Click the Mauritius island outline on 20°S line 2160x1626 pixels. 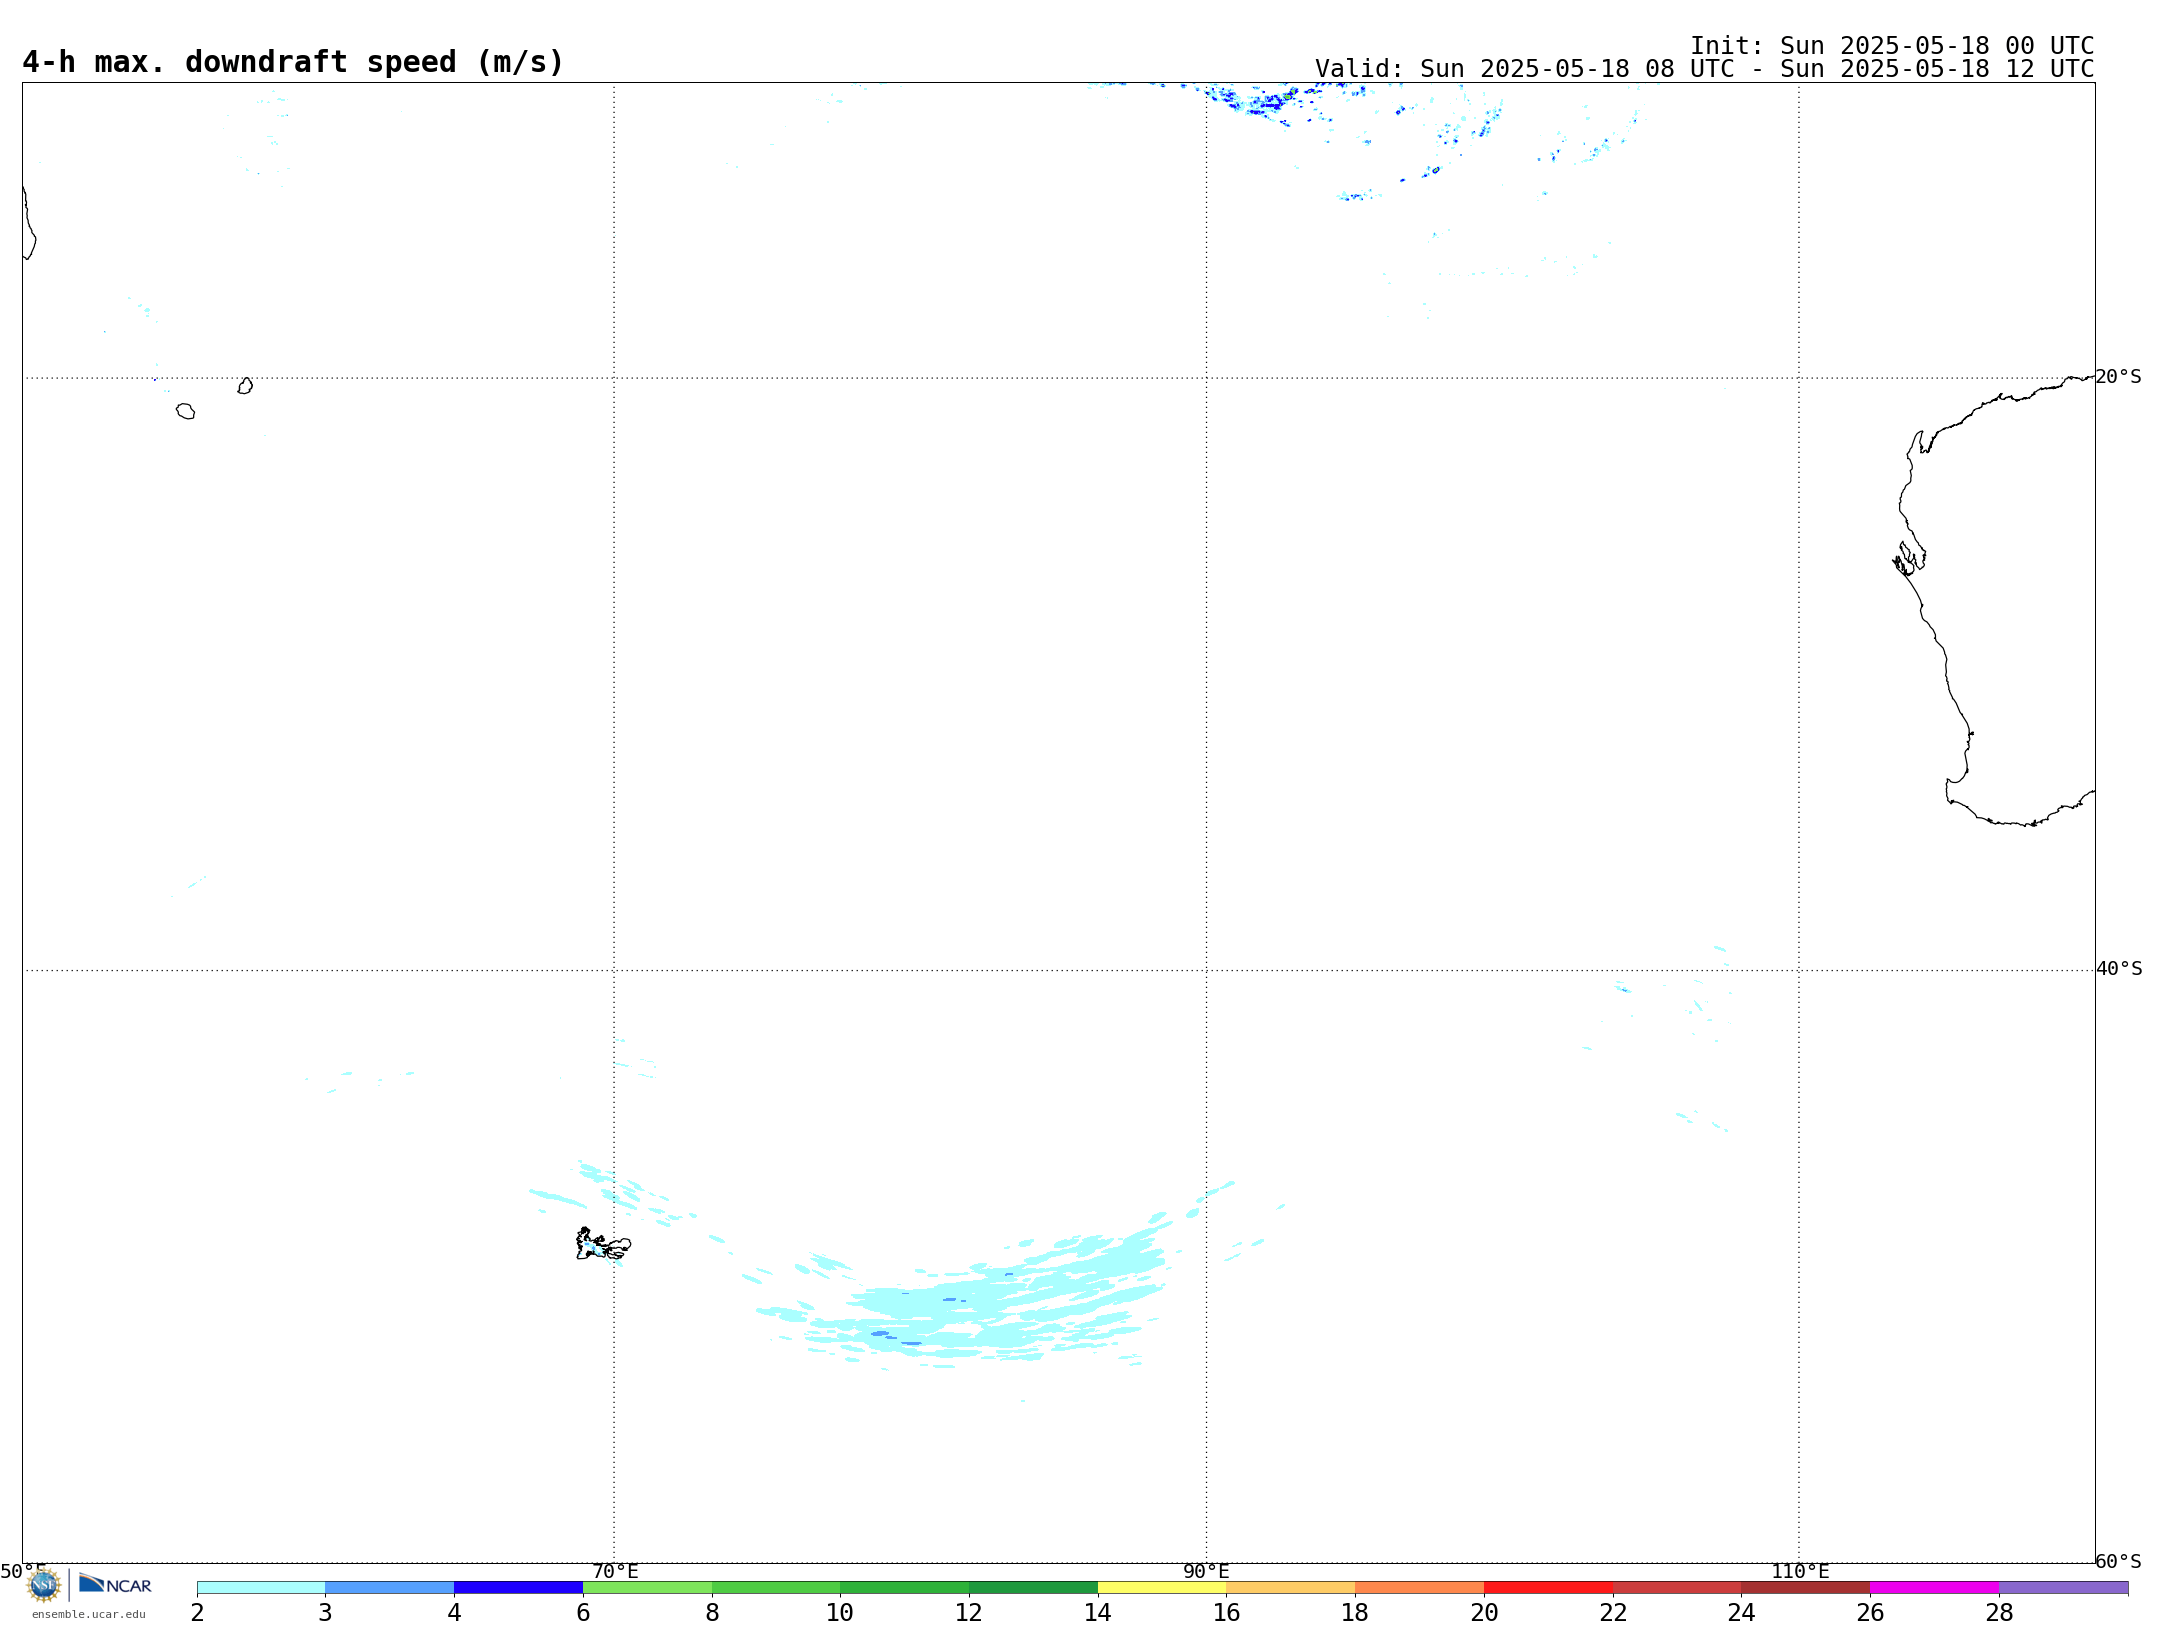pos(245,386)
